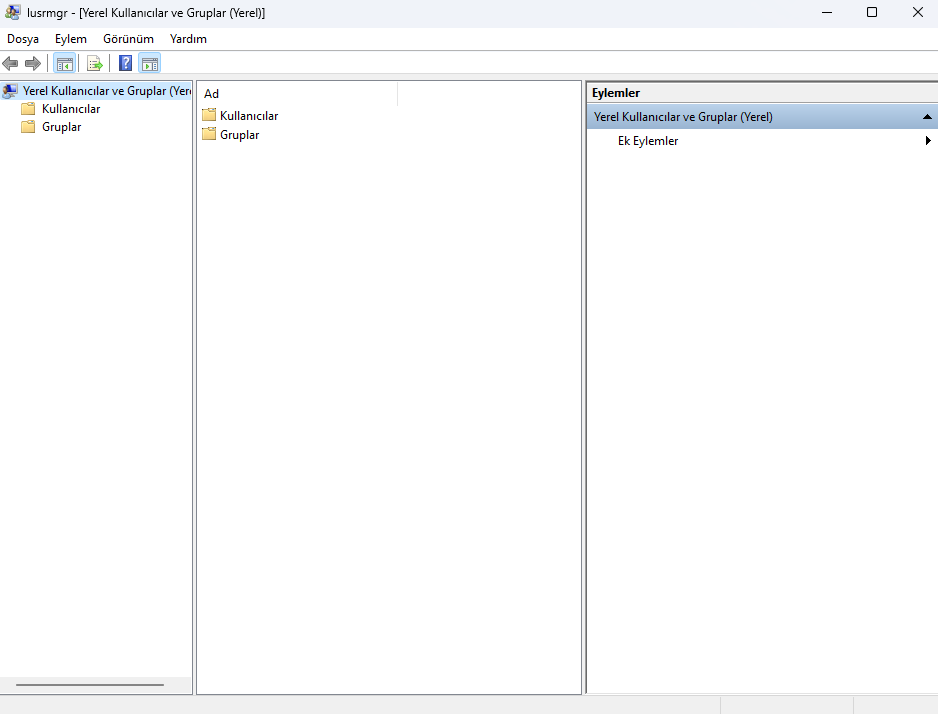
Task: Click Gruplar folder icon in center list
Action: pyautogui.click(x=209, y=134)
